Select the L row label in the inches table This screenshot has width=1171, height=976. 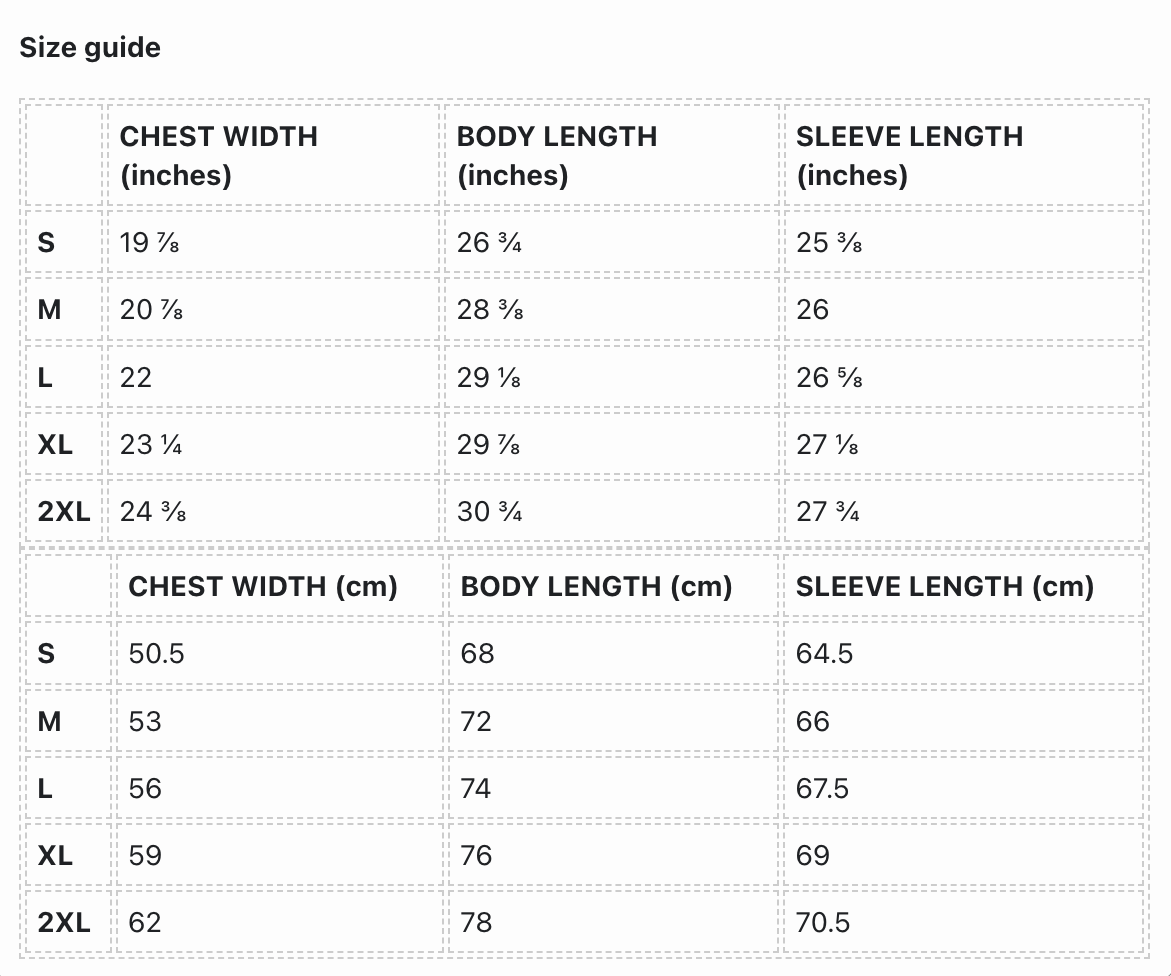[46, 377]
